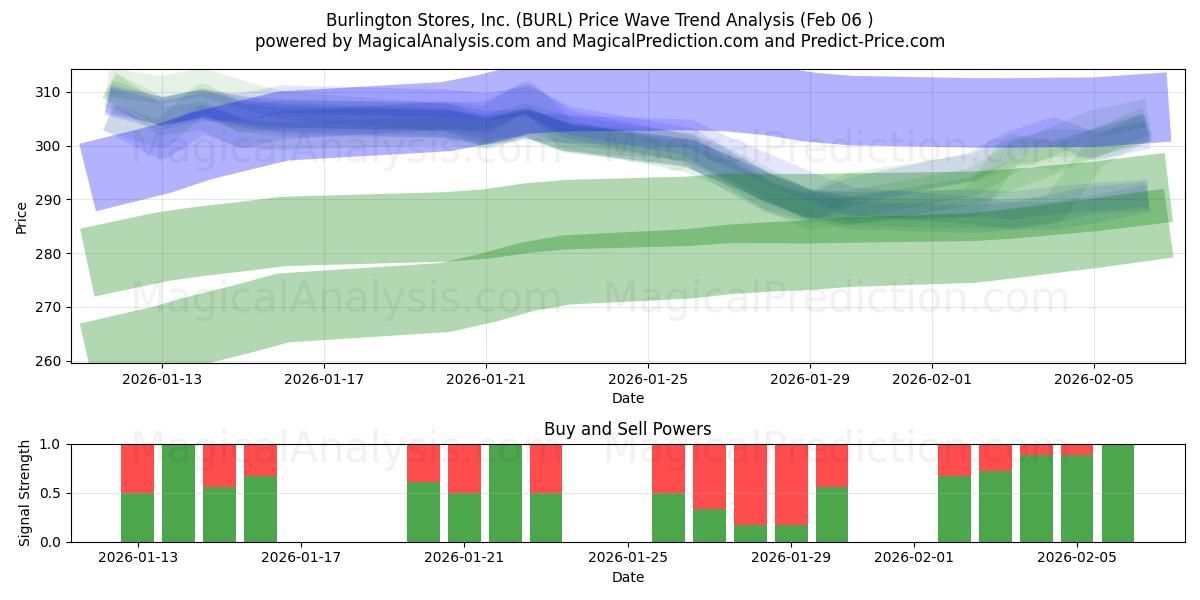
Task: Click 2026-01-25 date tick on price chart
Action: coord(648,379)
